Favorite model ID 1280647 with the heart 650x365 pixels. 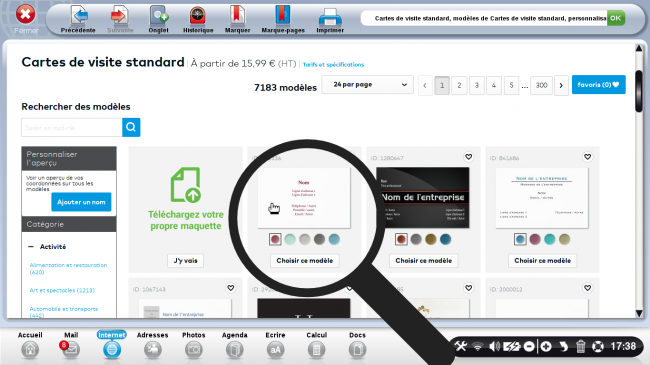pyautogui.click(x=468, y=157)
